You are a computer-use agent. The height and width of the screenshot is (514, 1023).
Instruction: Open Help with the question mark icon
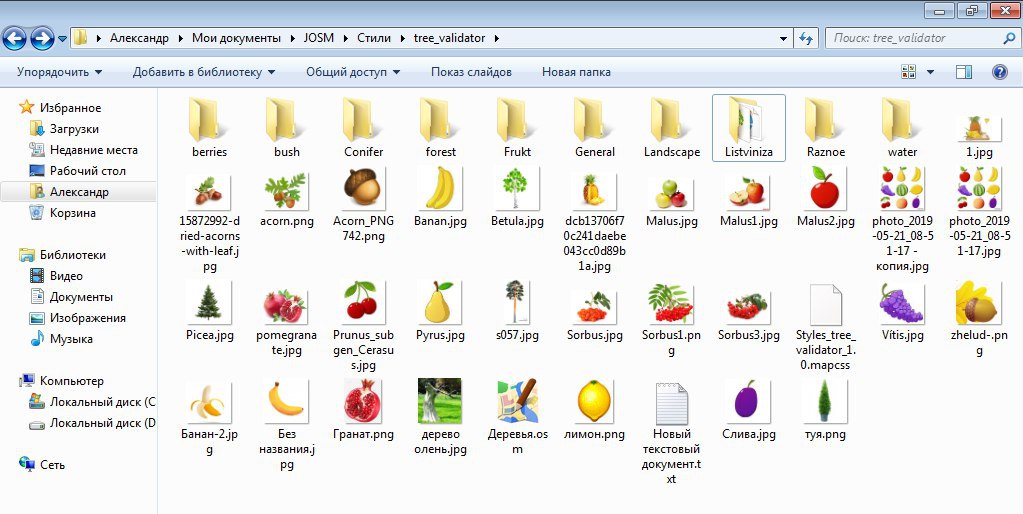point(1000,72)
